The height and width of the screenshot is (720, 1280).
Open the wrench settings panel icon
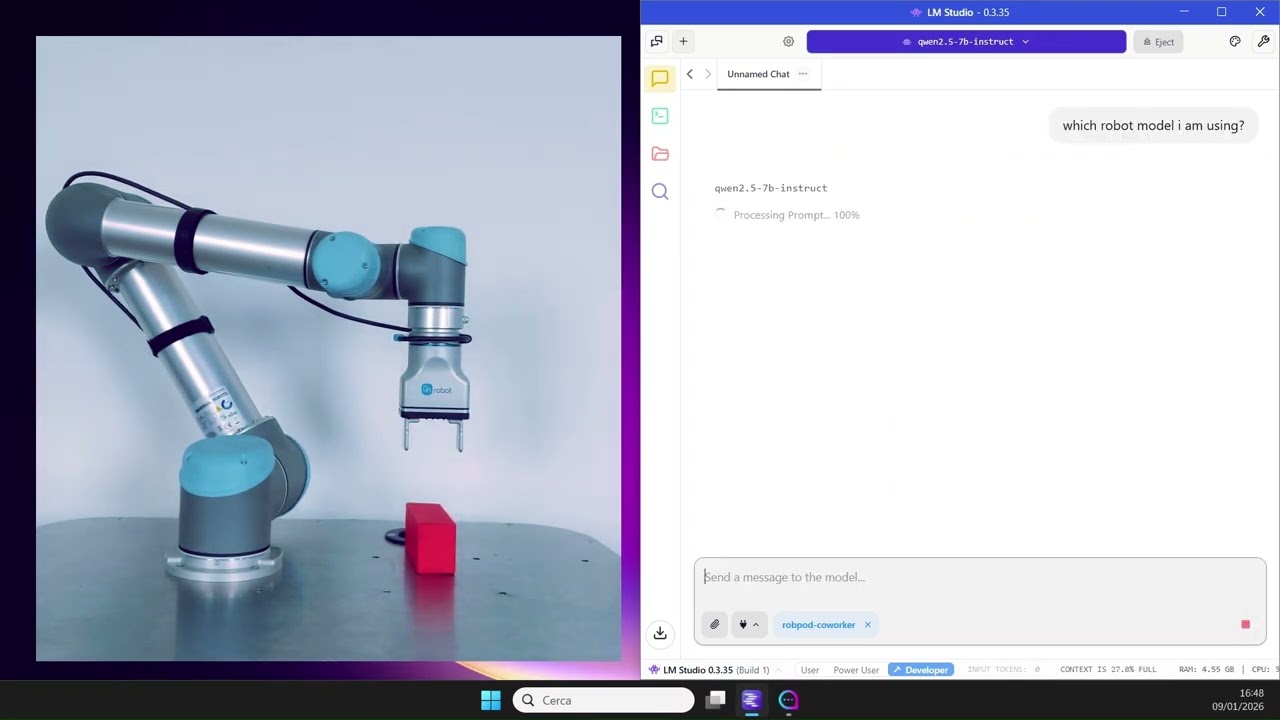[x=1264, y=41]
